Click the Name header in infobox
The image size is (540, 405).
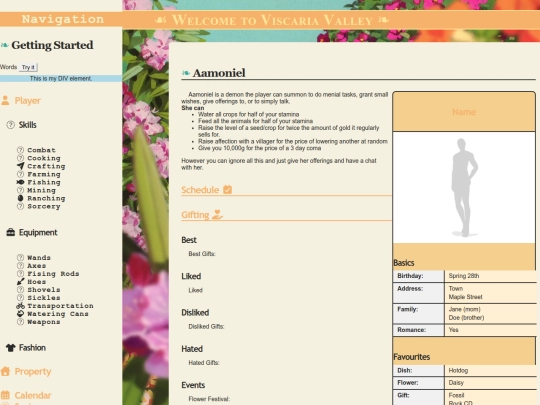coord(464,112)
